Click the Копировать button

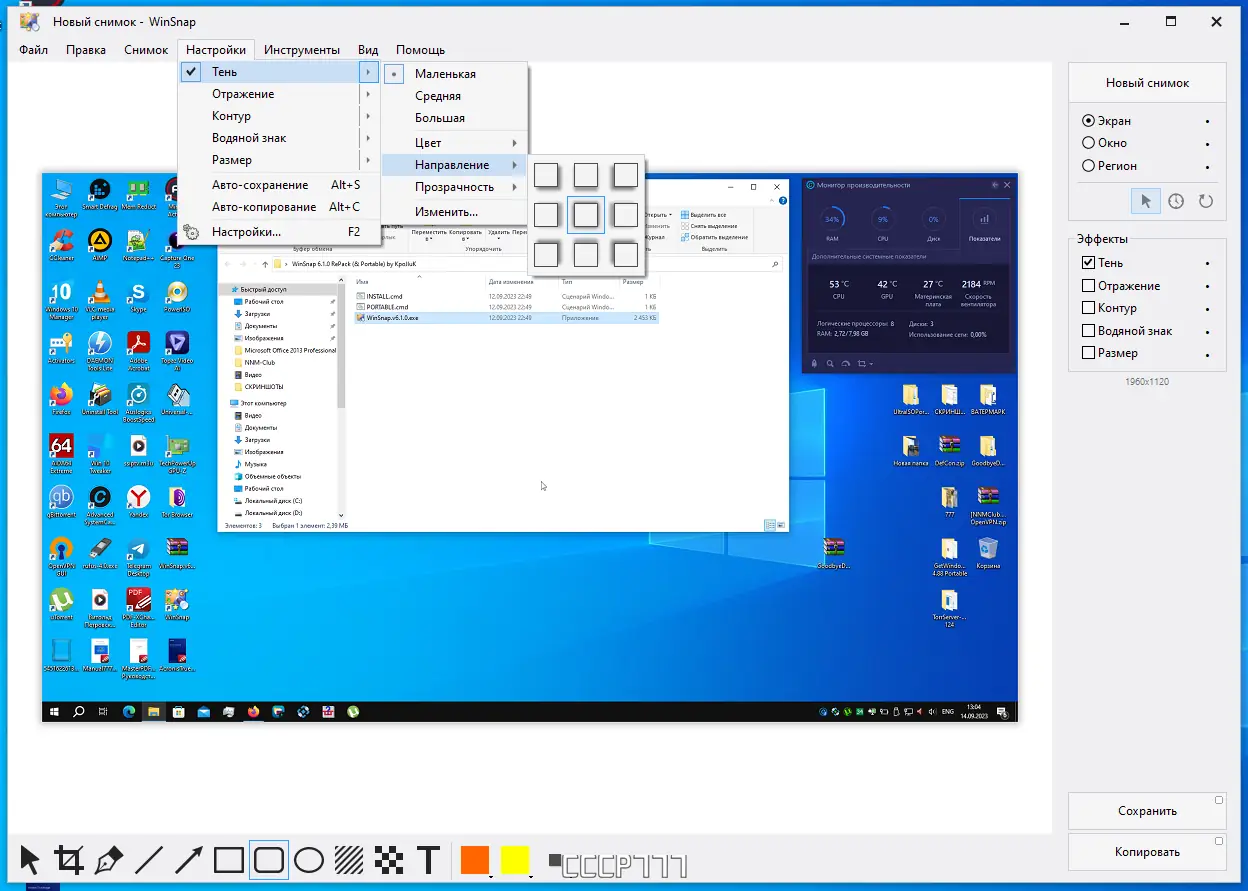[1147, 852]
